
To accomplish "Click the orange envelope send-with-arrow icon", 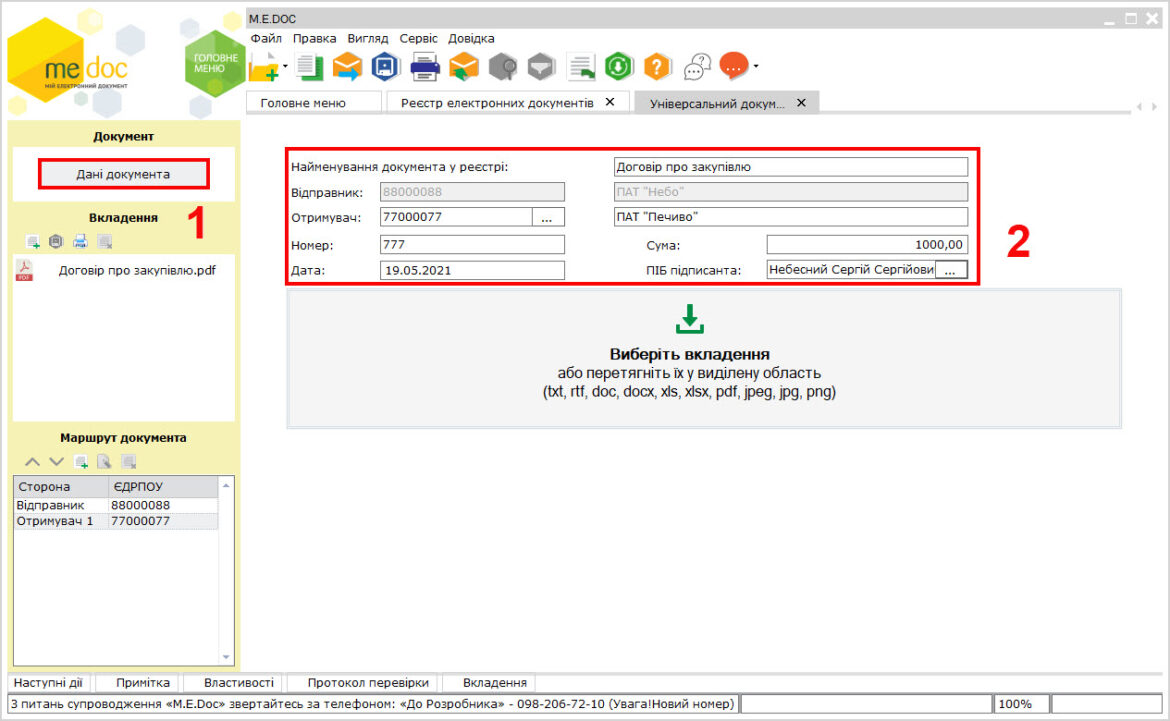I will tap(347, 67).
